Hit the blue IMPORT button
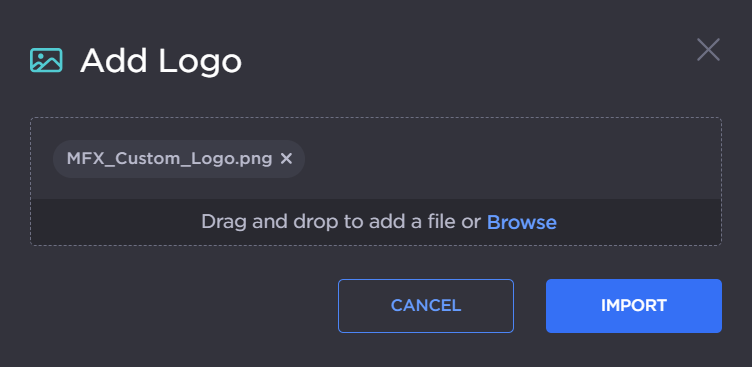752x367 pixels. [x=634, y=306]
